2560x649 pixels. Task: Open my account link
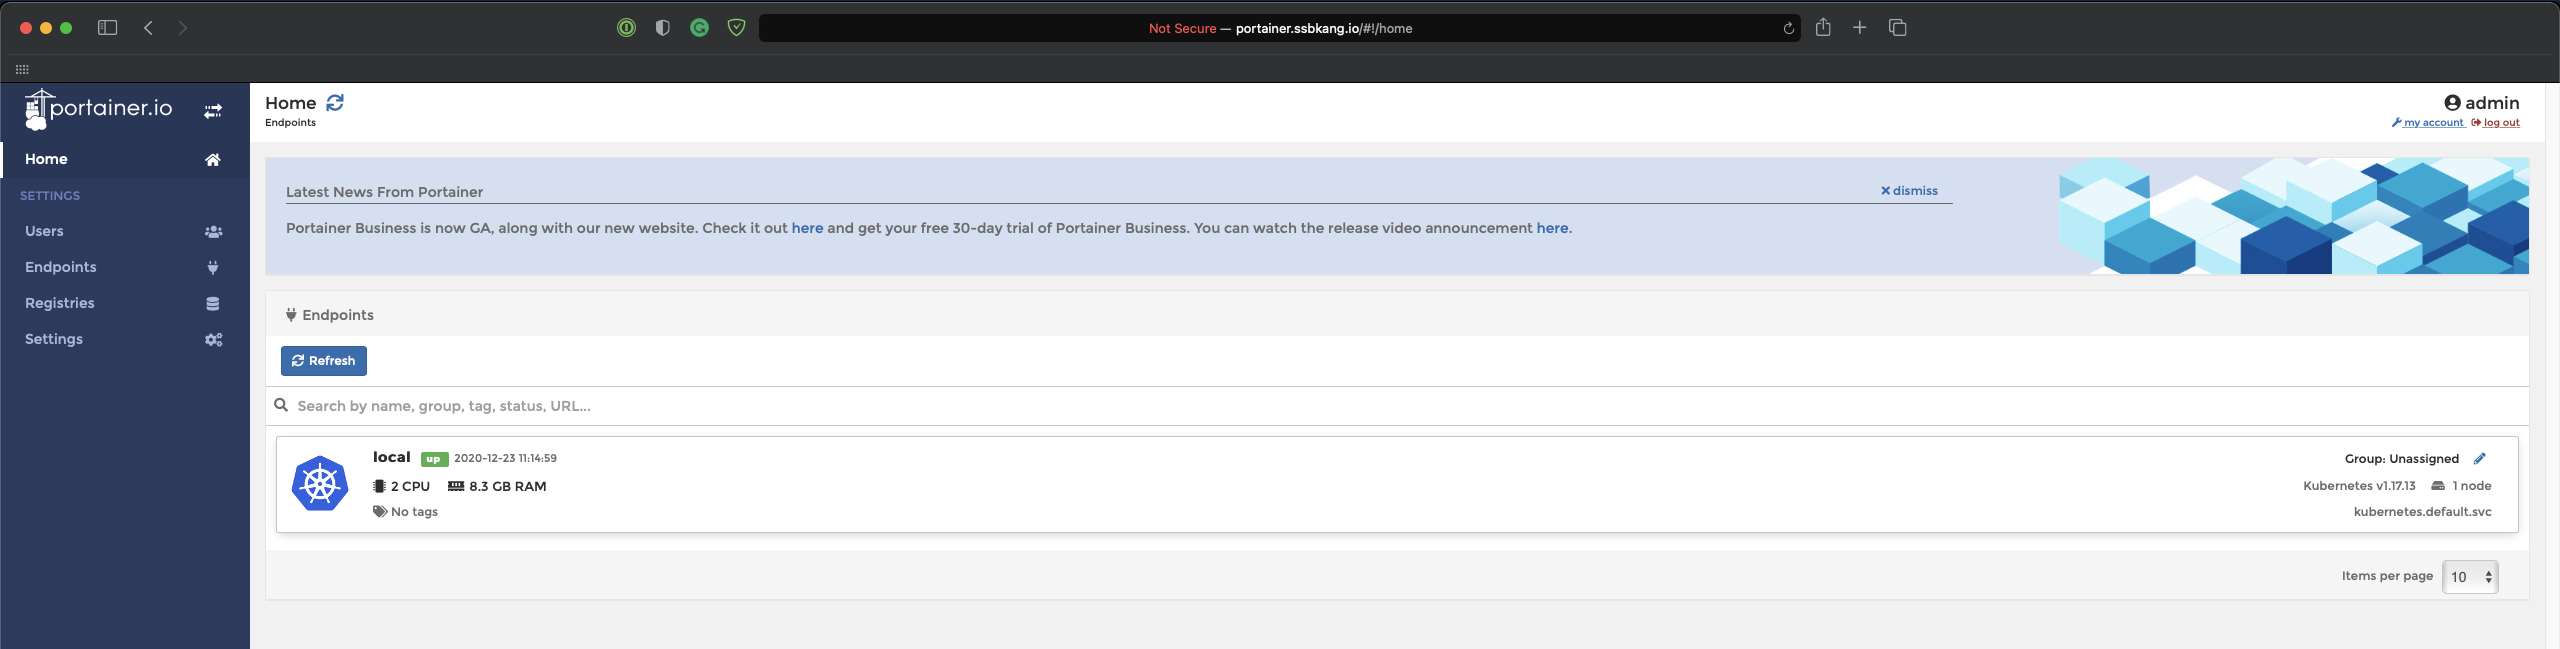tap(2428, 123)
